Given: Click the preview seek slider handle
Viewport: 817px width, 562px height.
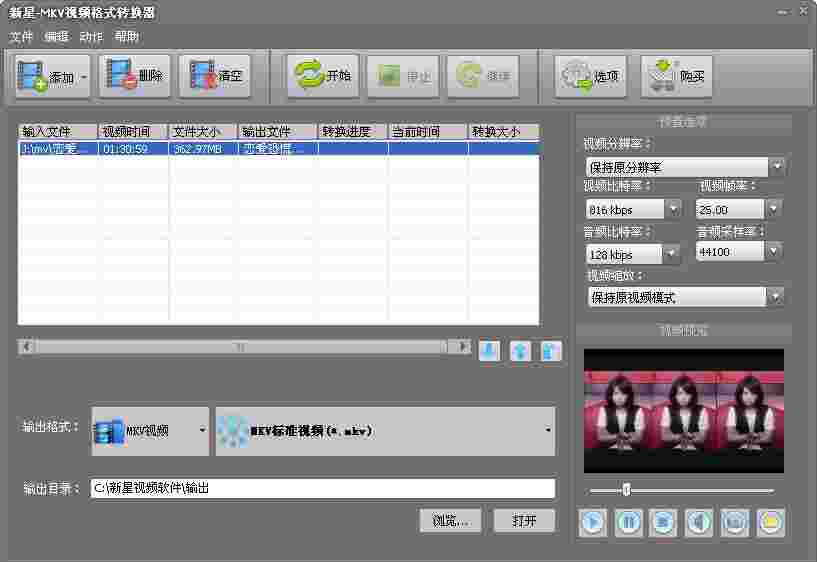Looking at the screenshot, I should [x=626, y=490].
